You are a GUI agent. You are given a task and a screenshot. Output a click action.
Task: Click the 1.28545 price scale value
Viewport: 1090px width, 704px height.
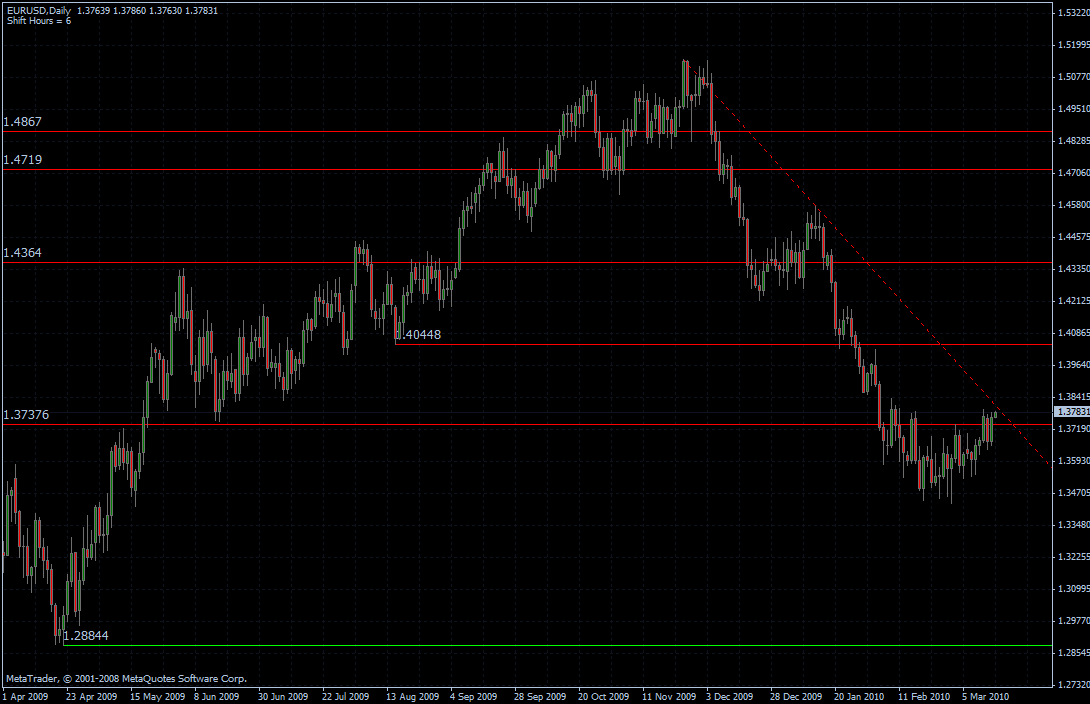pyautogui.click(x=1074, y=653)
